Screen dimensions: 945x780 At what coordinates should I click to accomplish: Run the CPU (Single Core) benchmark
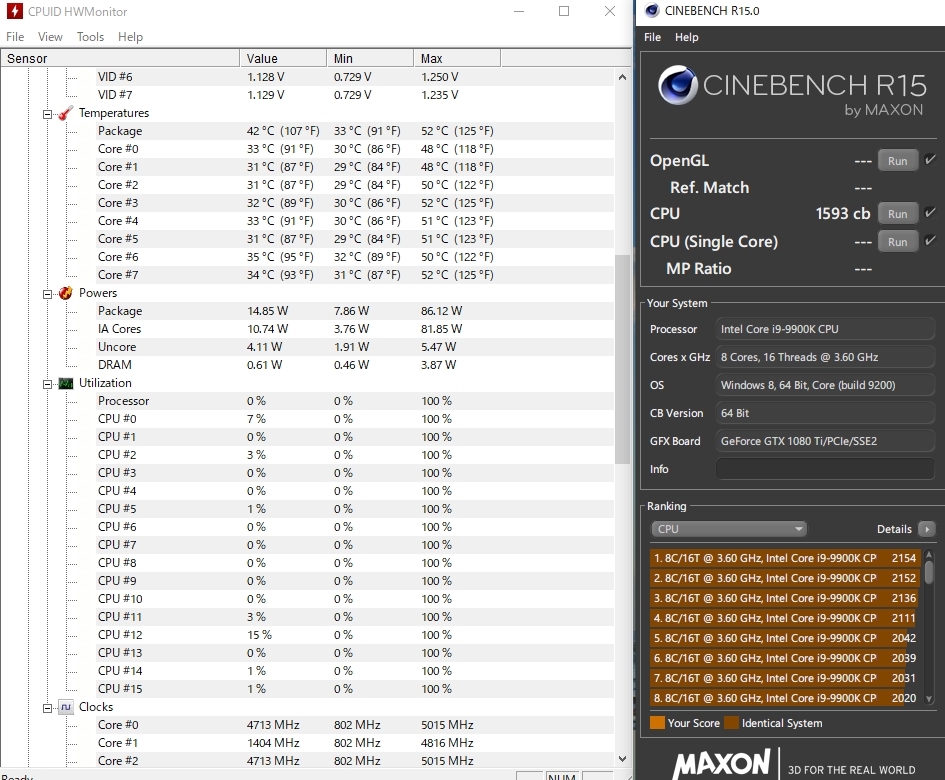pos(897,242)
